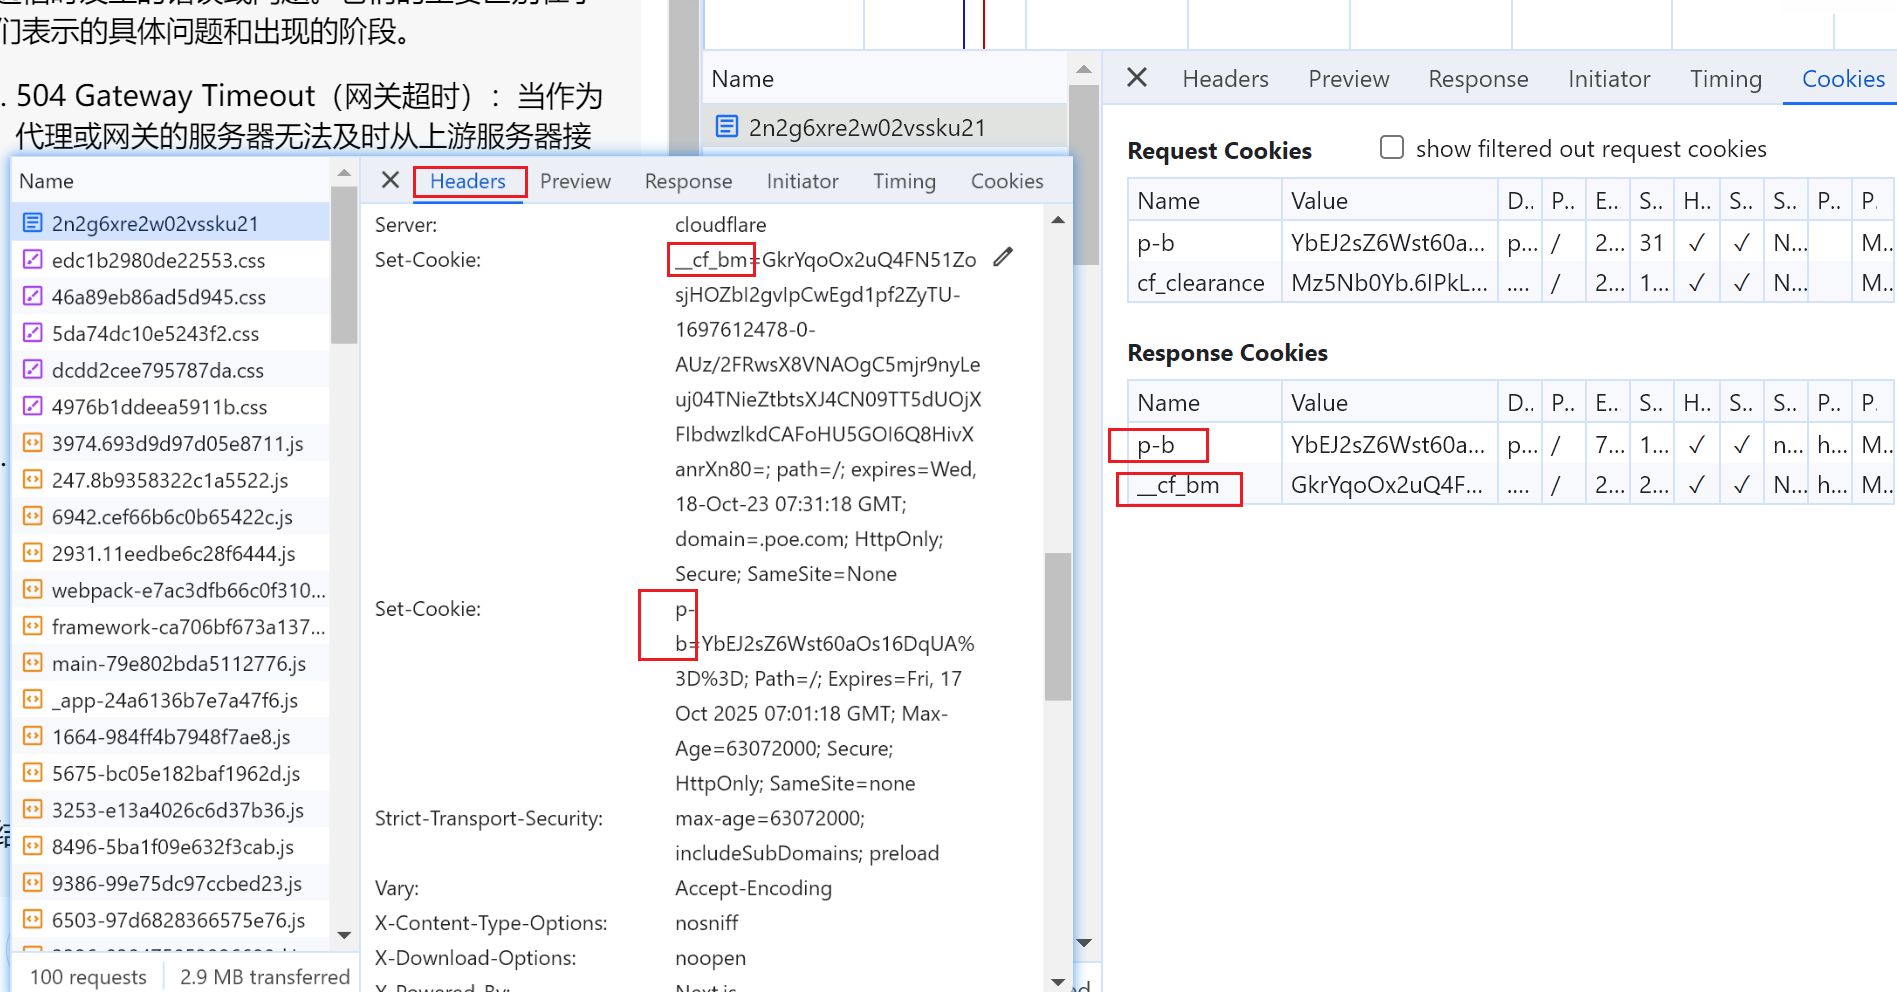
Task: Switch to the Cookies tab in the right panel
Action: pyautogui.click(x=1842, y=79)
